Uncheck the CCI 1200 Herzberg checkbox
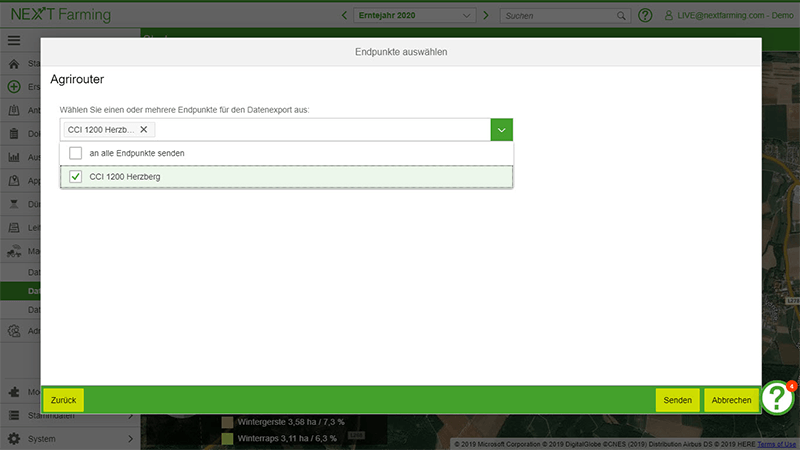Viewport: 800px width, 450px height. 76,177
